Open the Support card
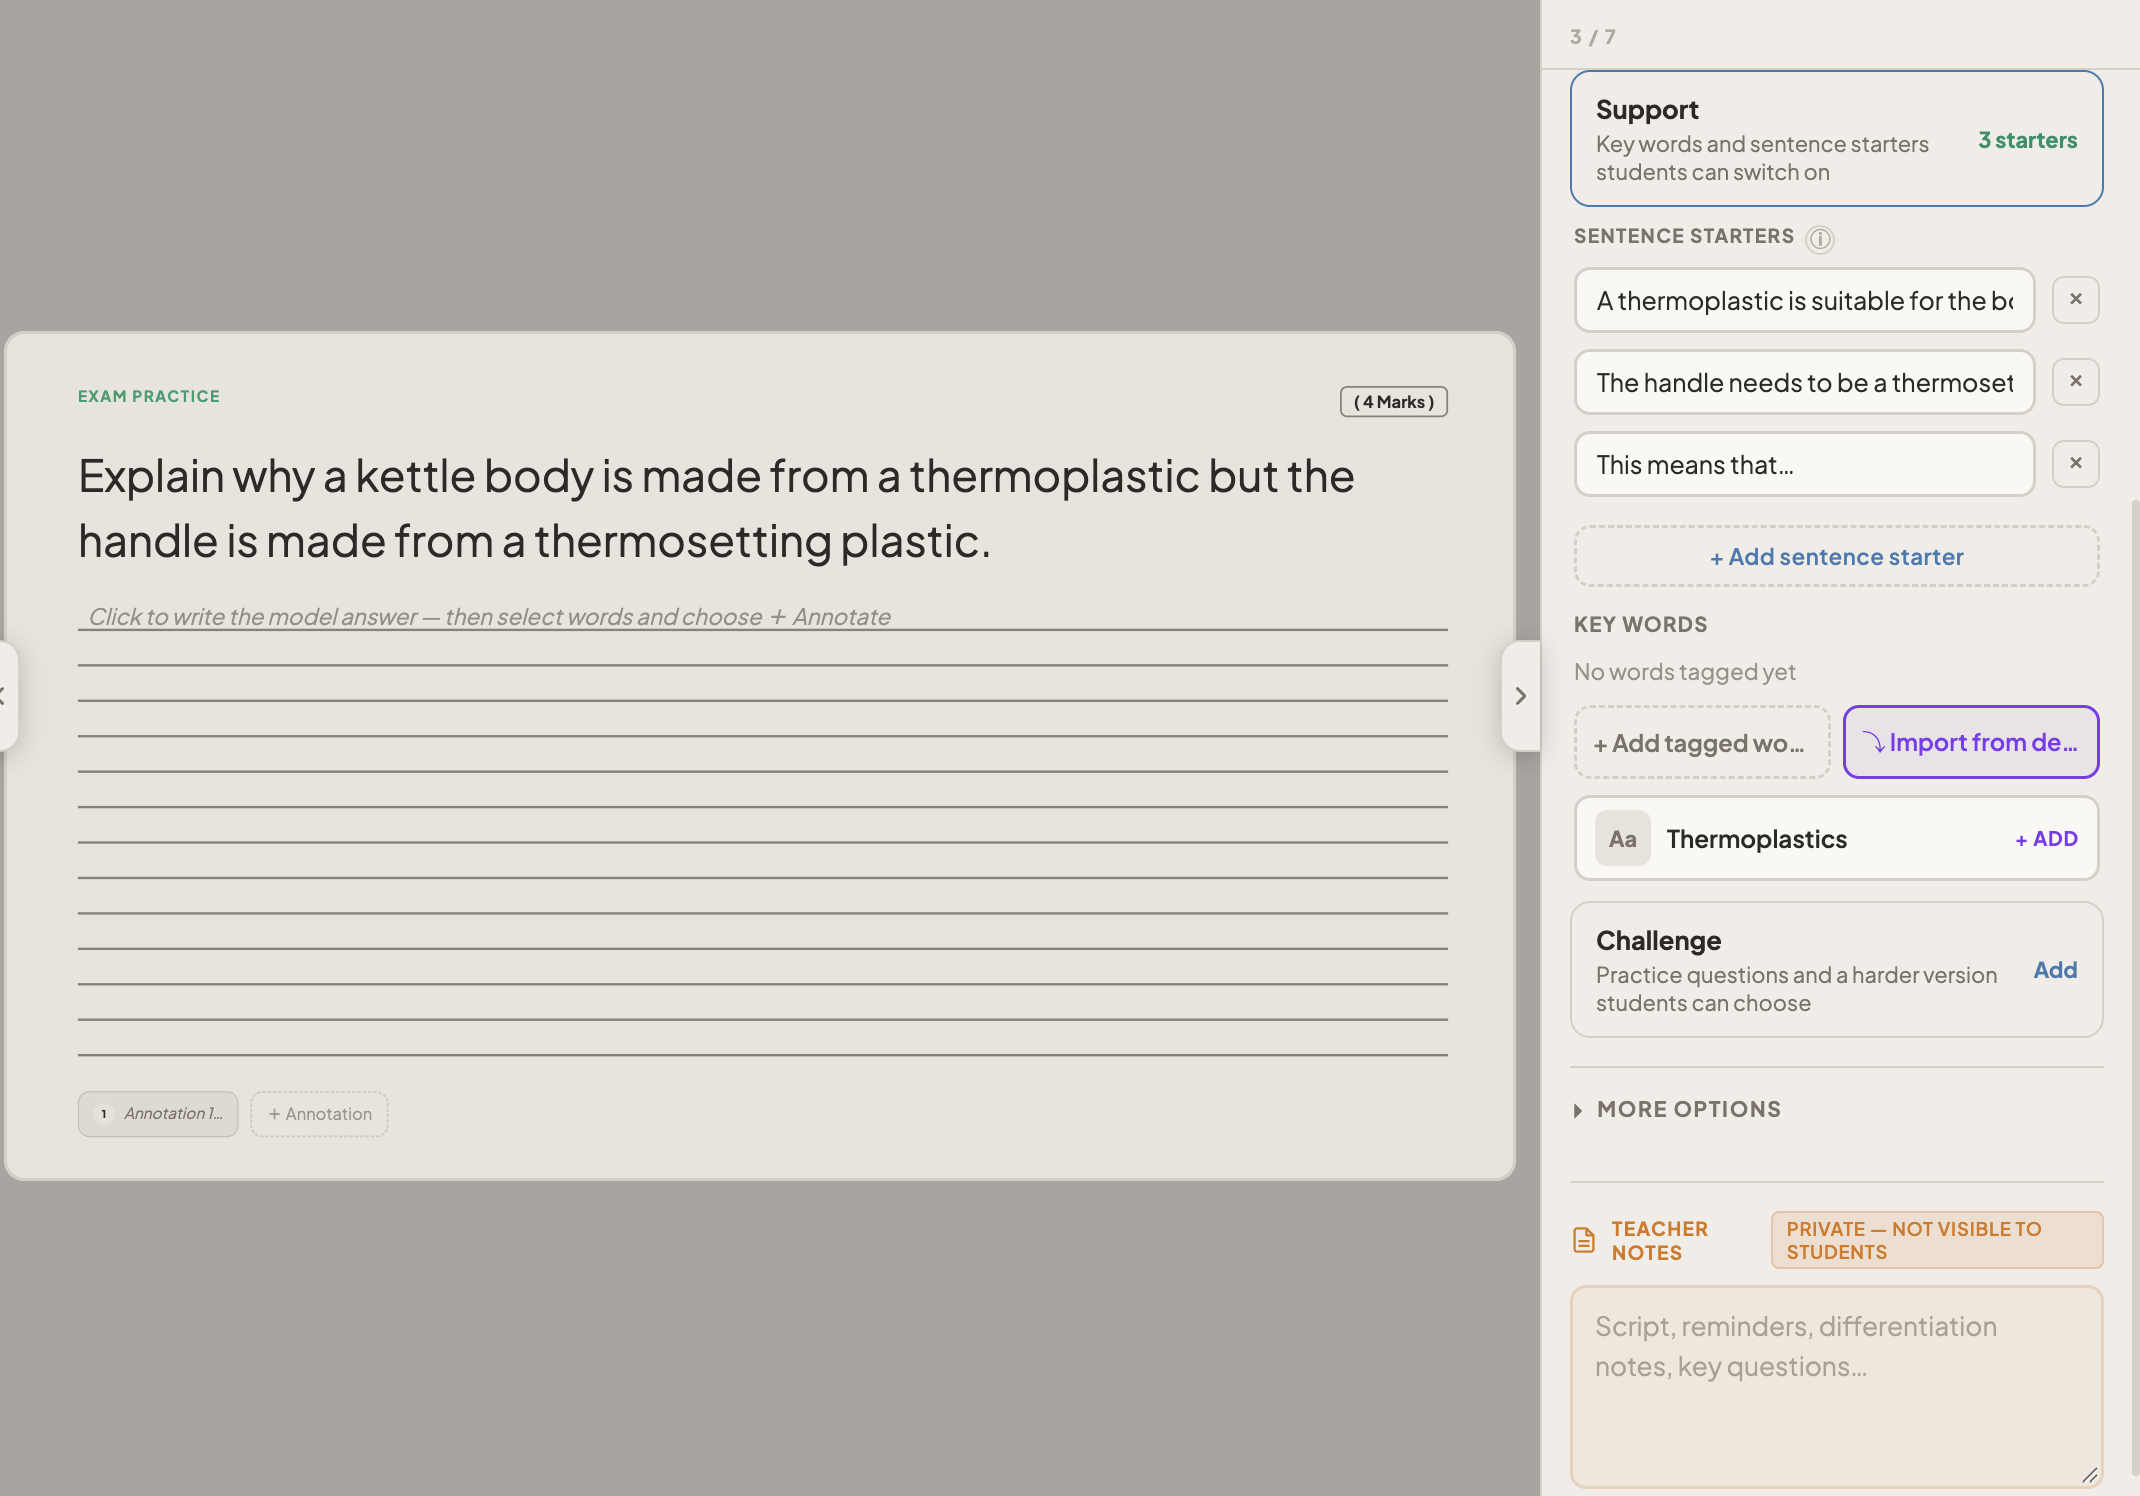The image size is (2140, 1496). pos(1836,138)
